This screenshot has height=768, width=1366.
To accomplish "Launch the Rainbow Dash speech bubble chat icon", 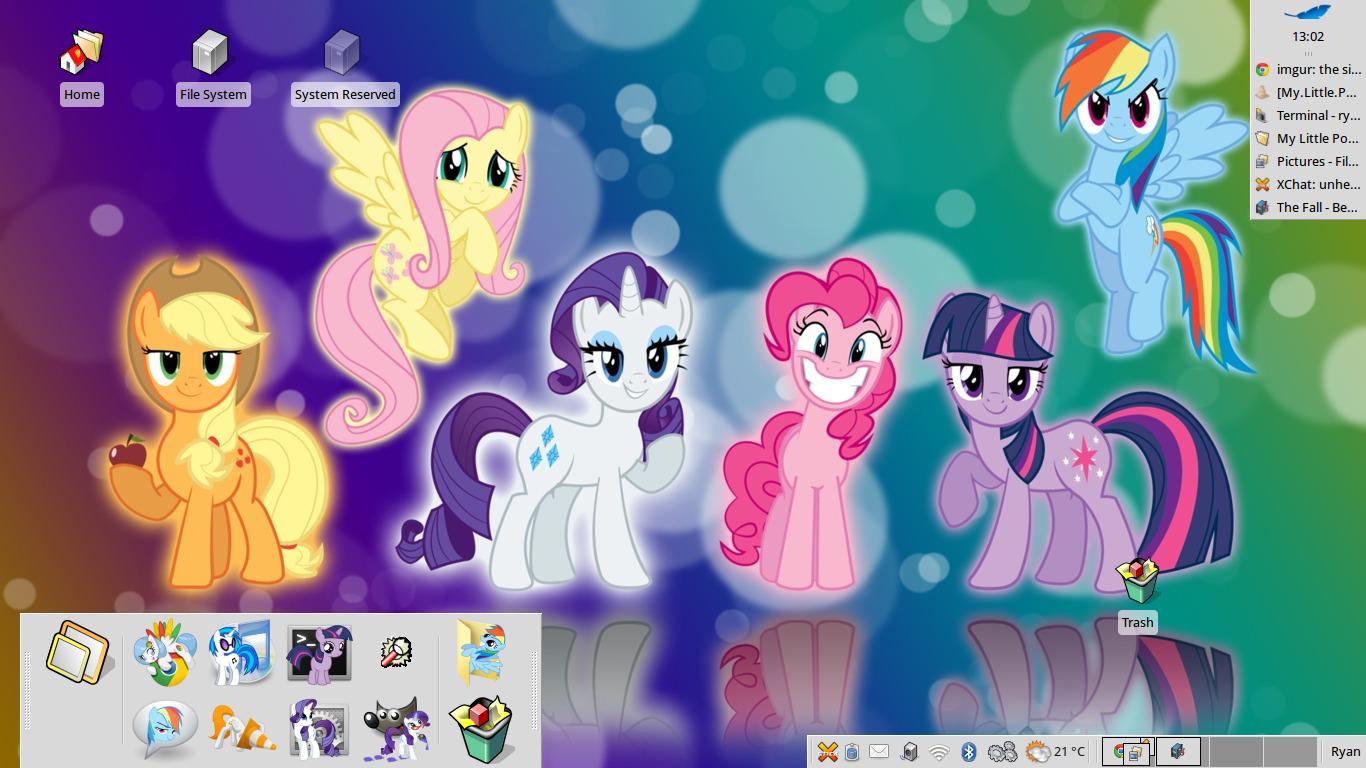I will point(164,728).
